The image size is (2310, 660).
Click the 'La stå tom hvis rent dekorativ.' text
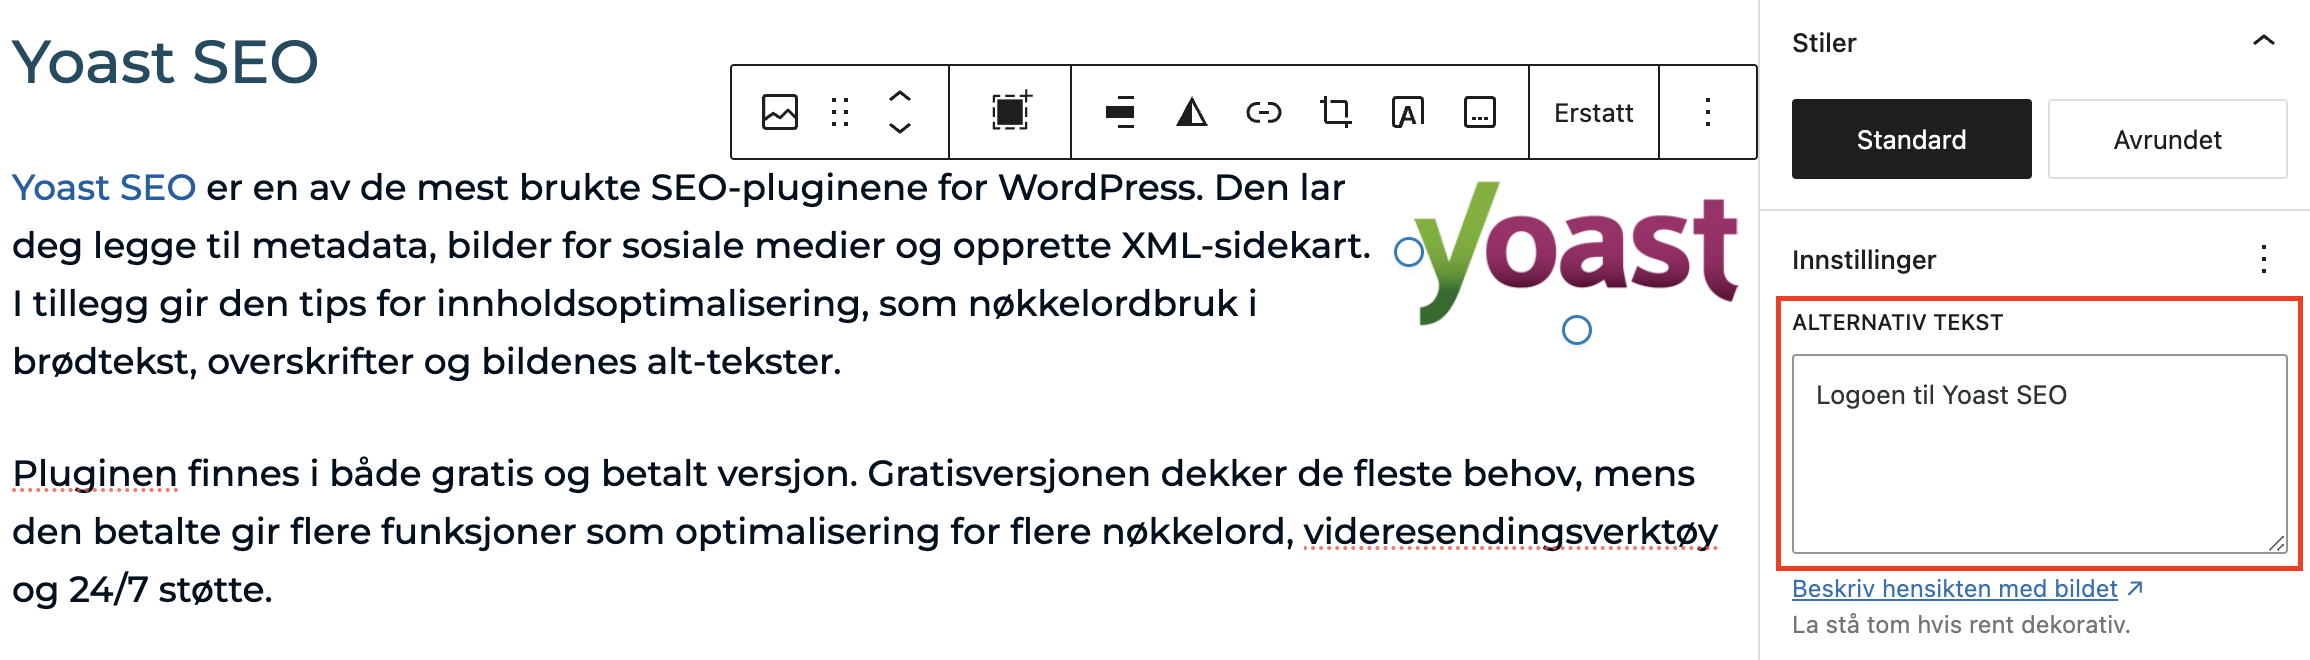click(1961, 625)
